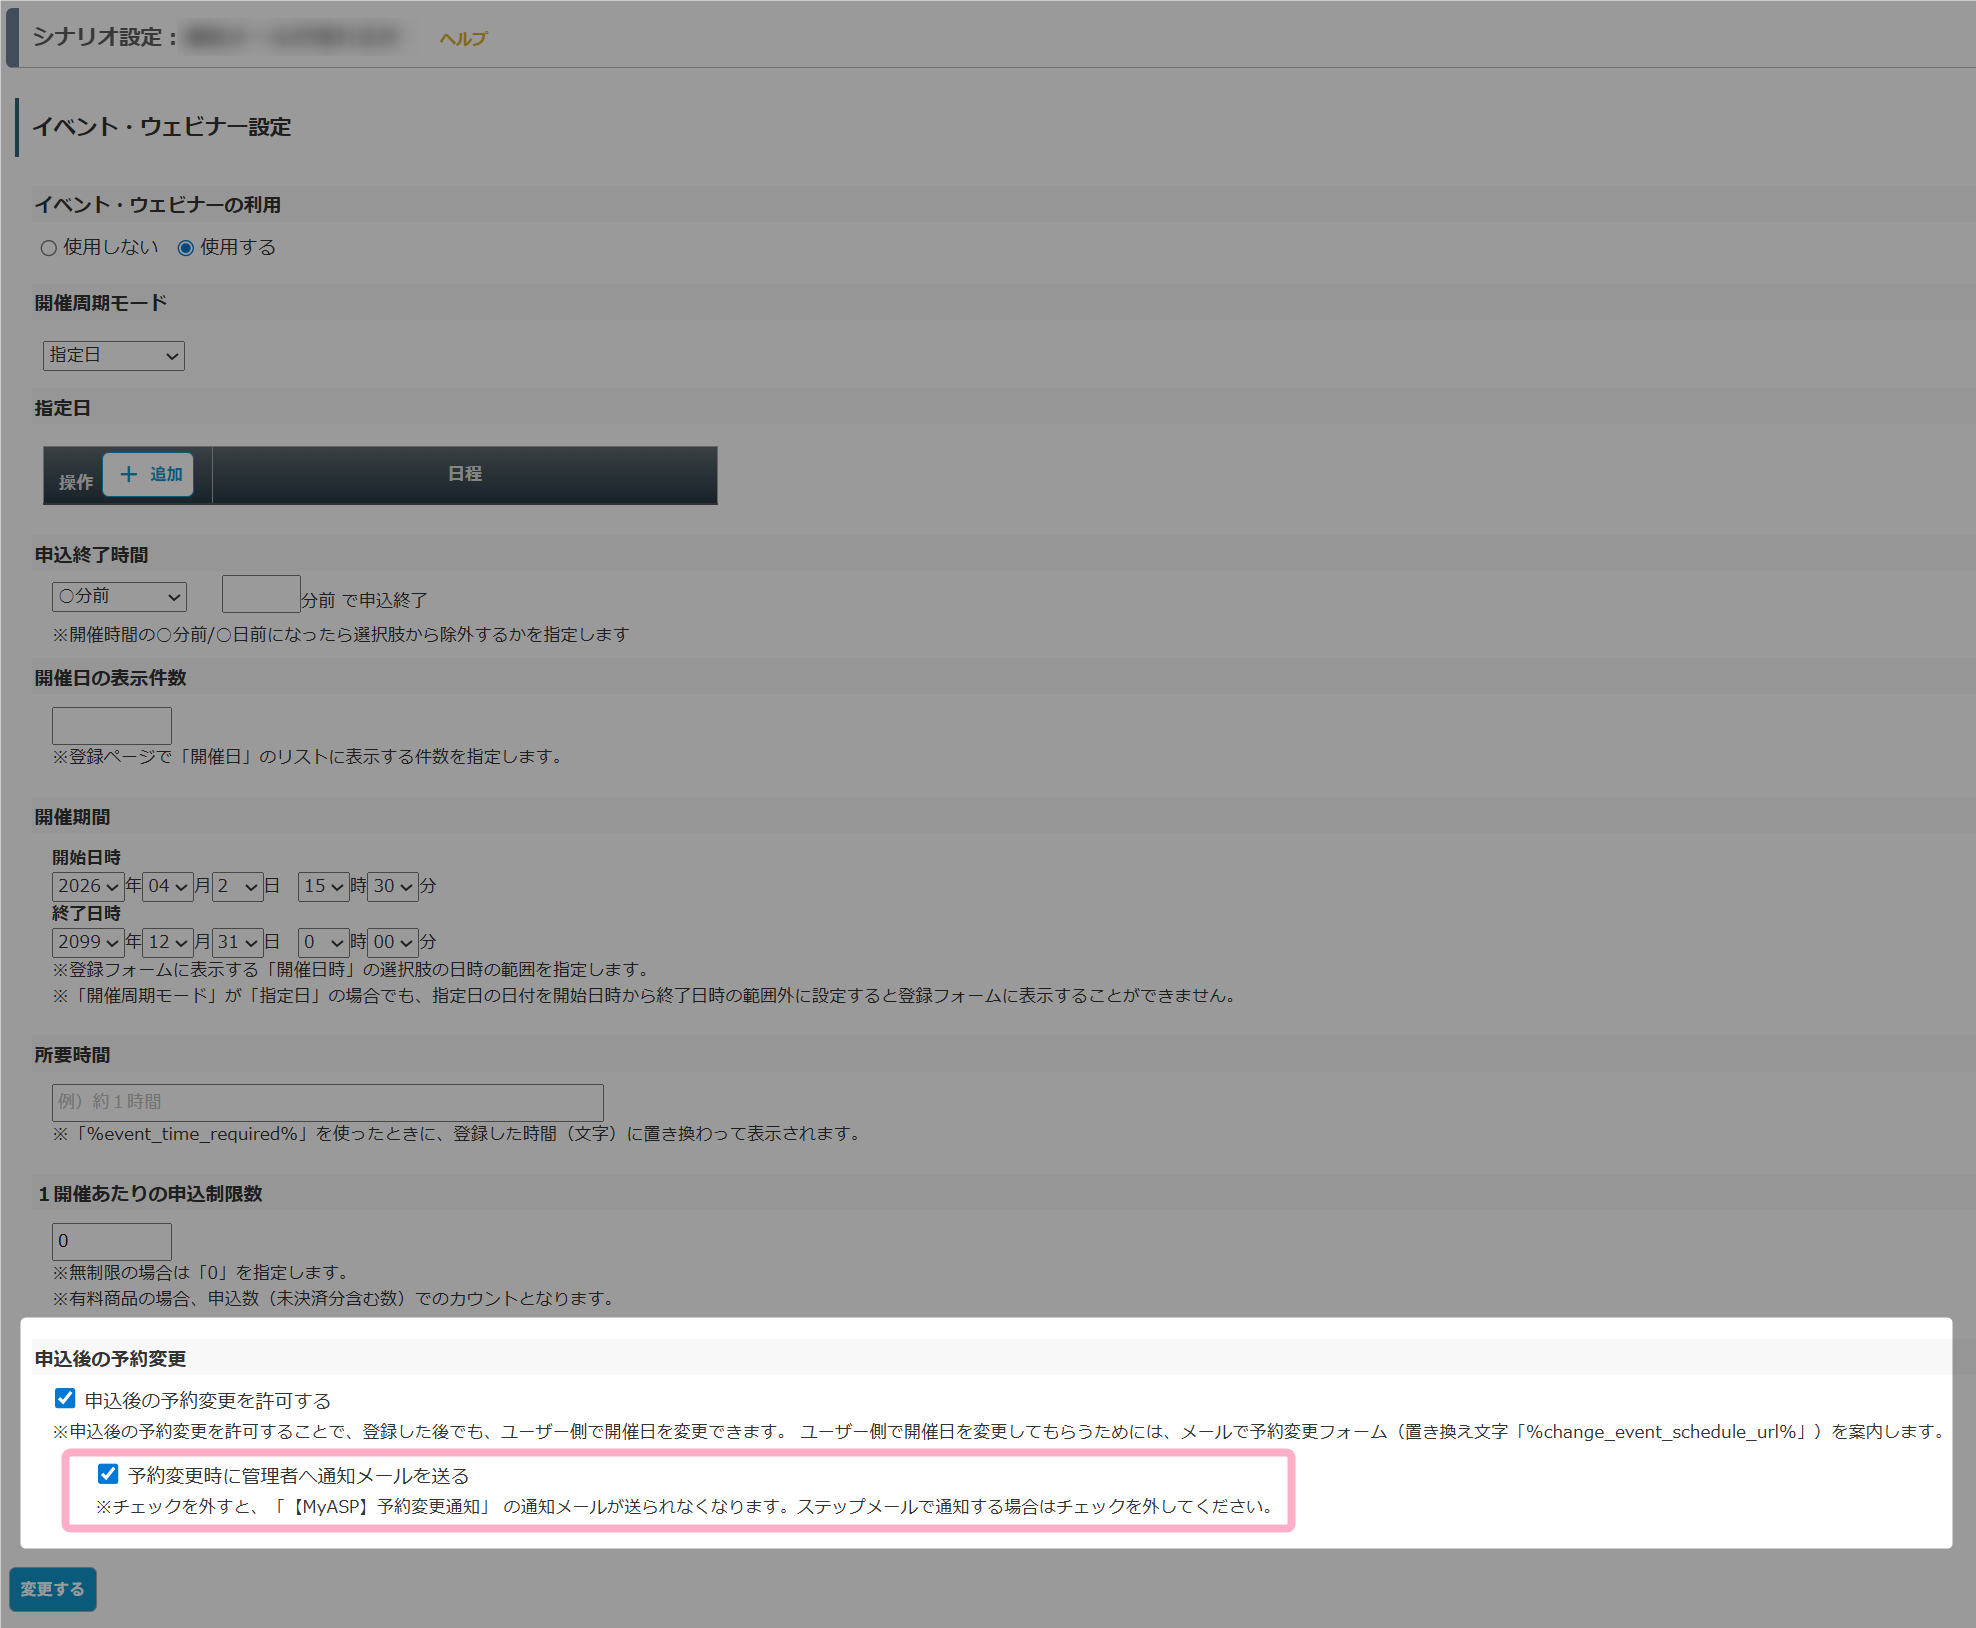Image resolution: width=1976 pixels, height=1628 pixels.
Task: Click the 所要時間 text field
Action: [327, 1102]
